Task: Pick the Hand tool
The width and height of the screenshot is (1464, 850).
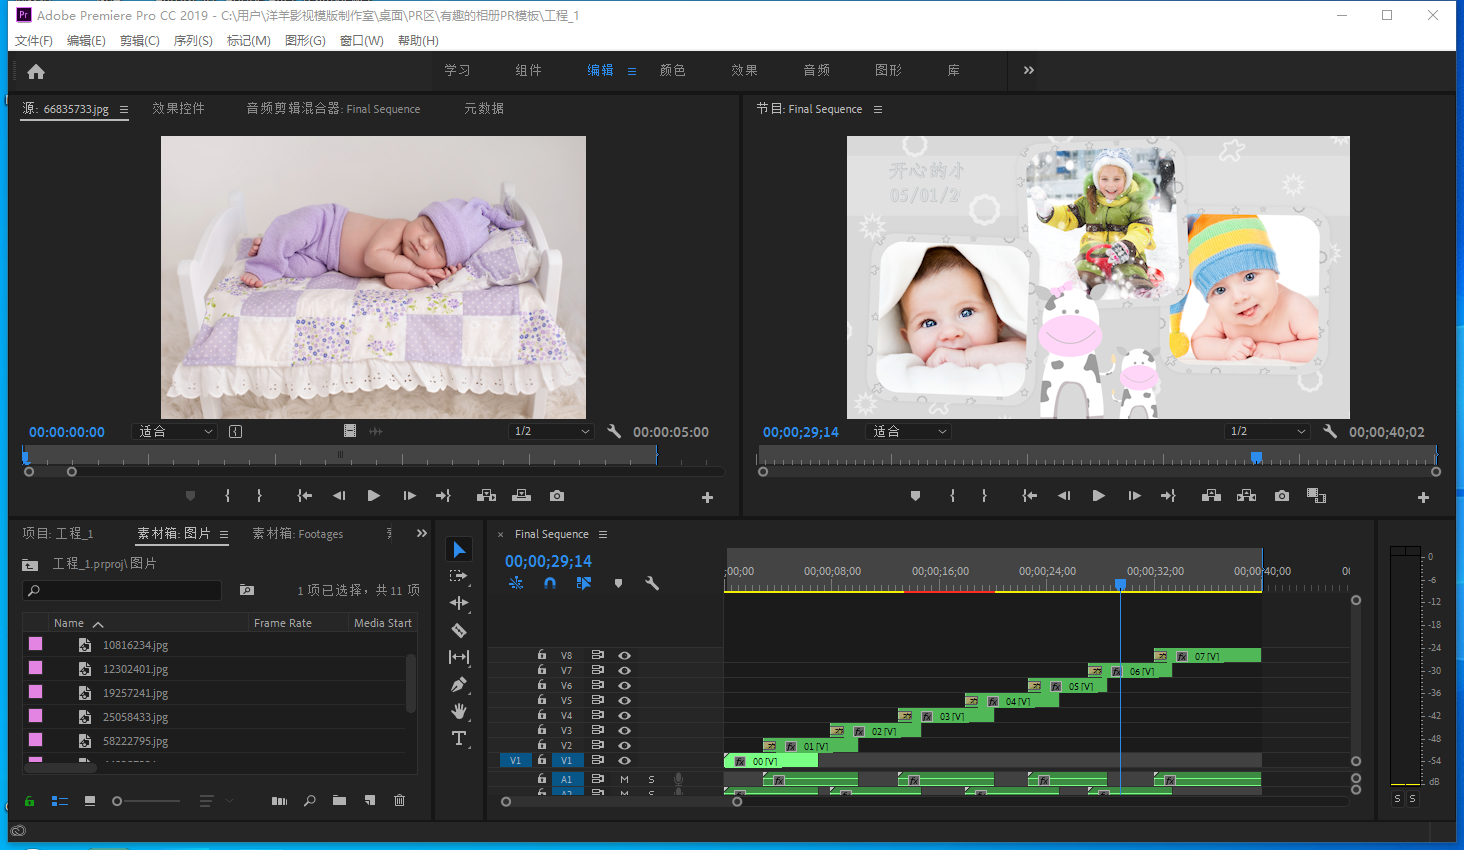Action: pos(459,711)
